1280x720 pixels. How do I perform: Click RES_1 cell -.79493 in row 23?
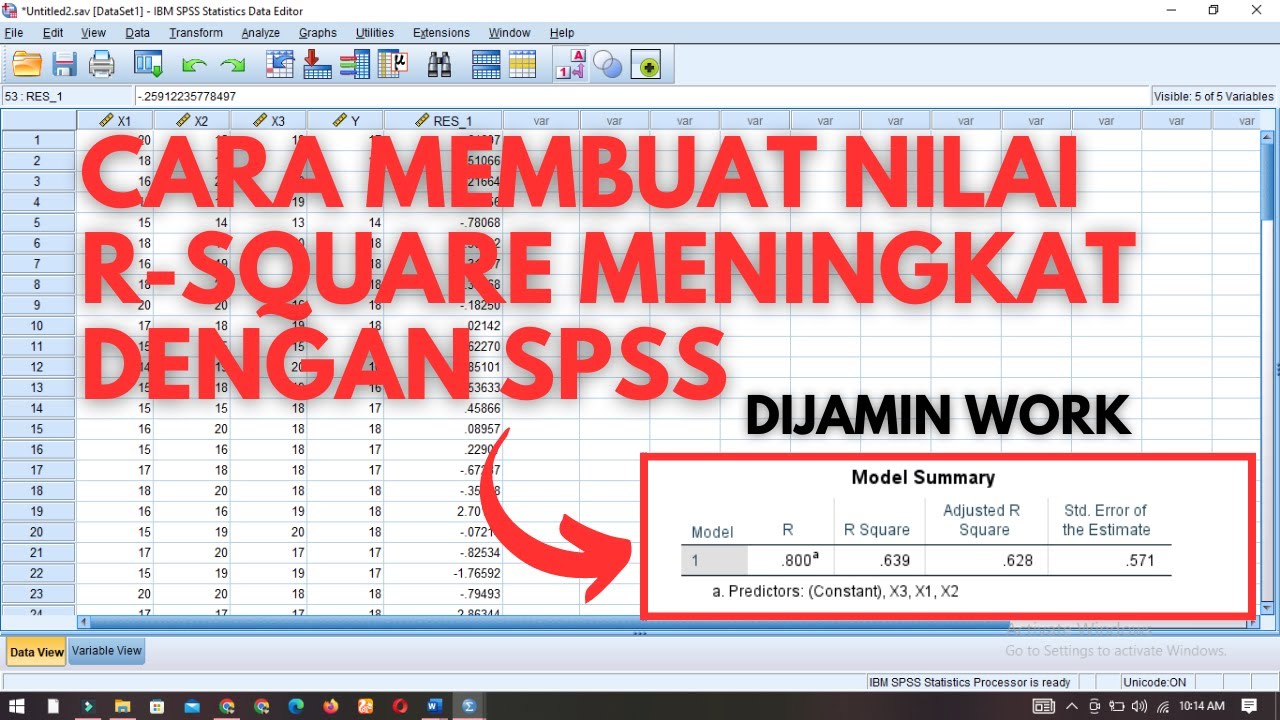444,594
